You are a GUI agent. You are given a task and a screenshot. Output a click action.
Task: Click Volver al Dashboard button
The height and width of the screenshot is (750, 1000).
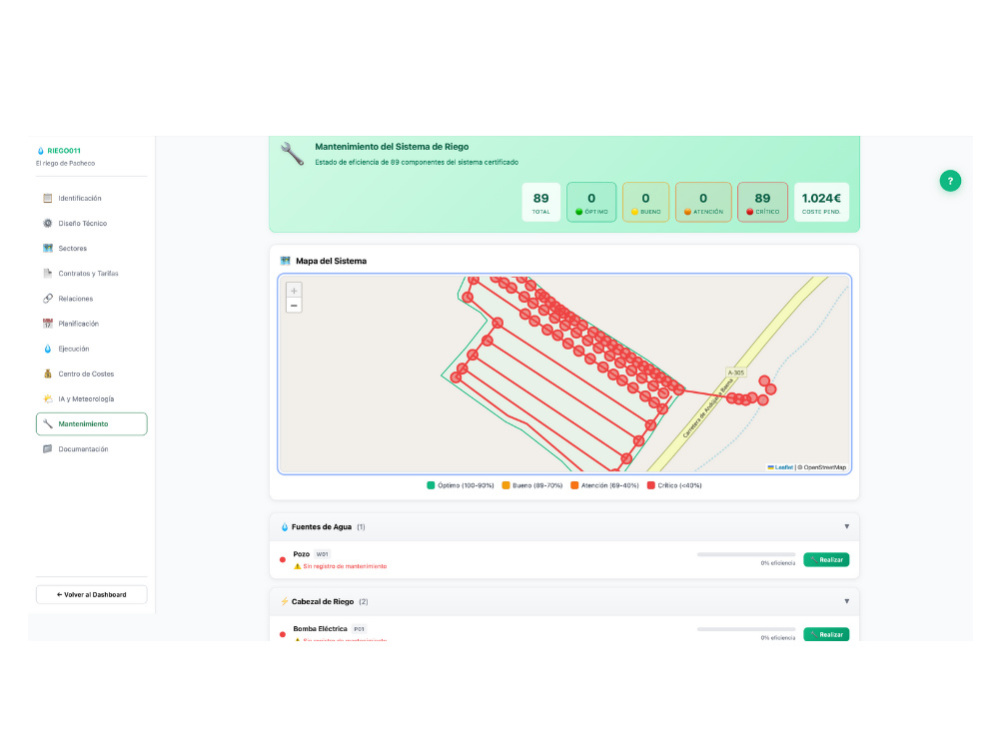click(x=92, y=594)
